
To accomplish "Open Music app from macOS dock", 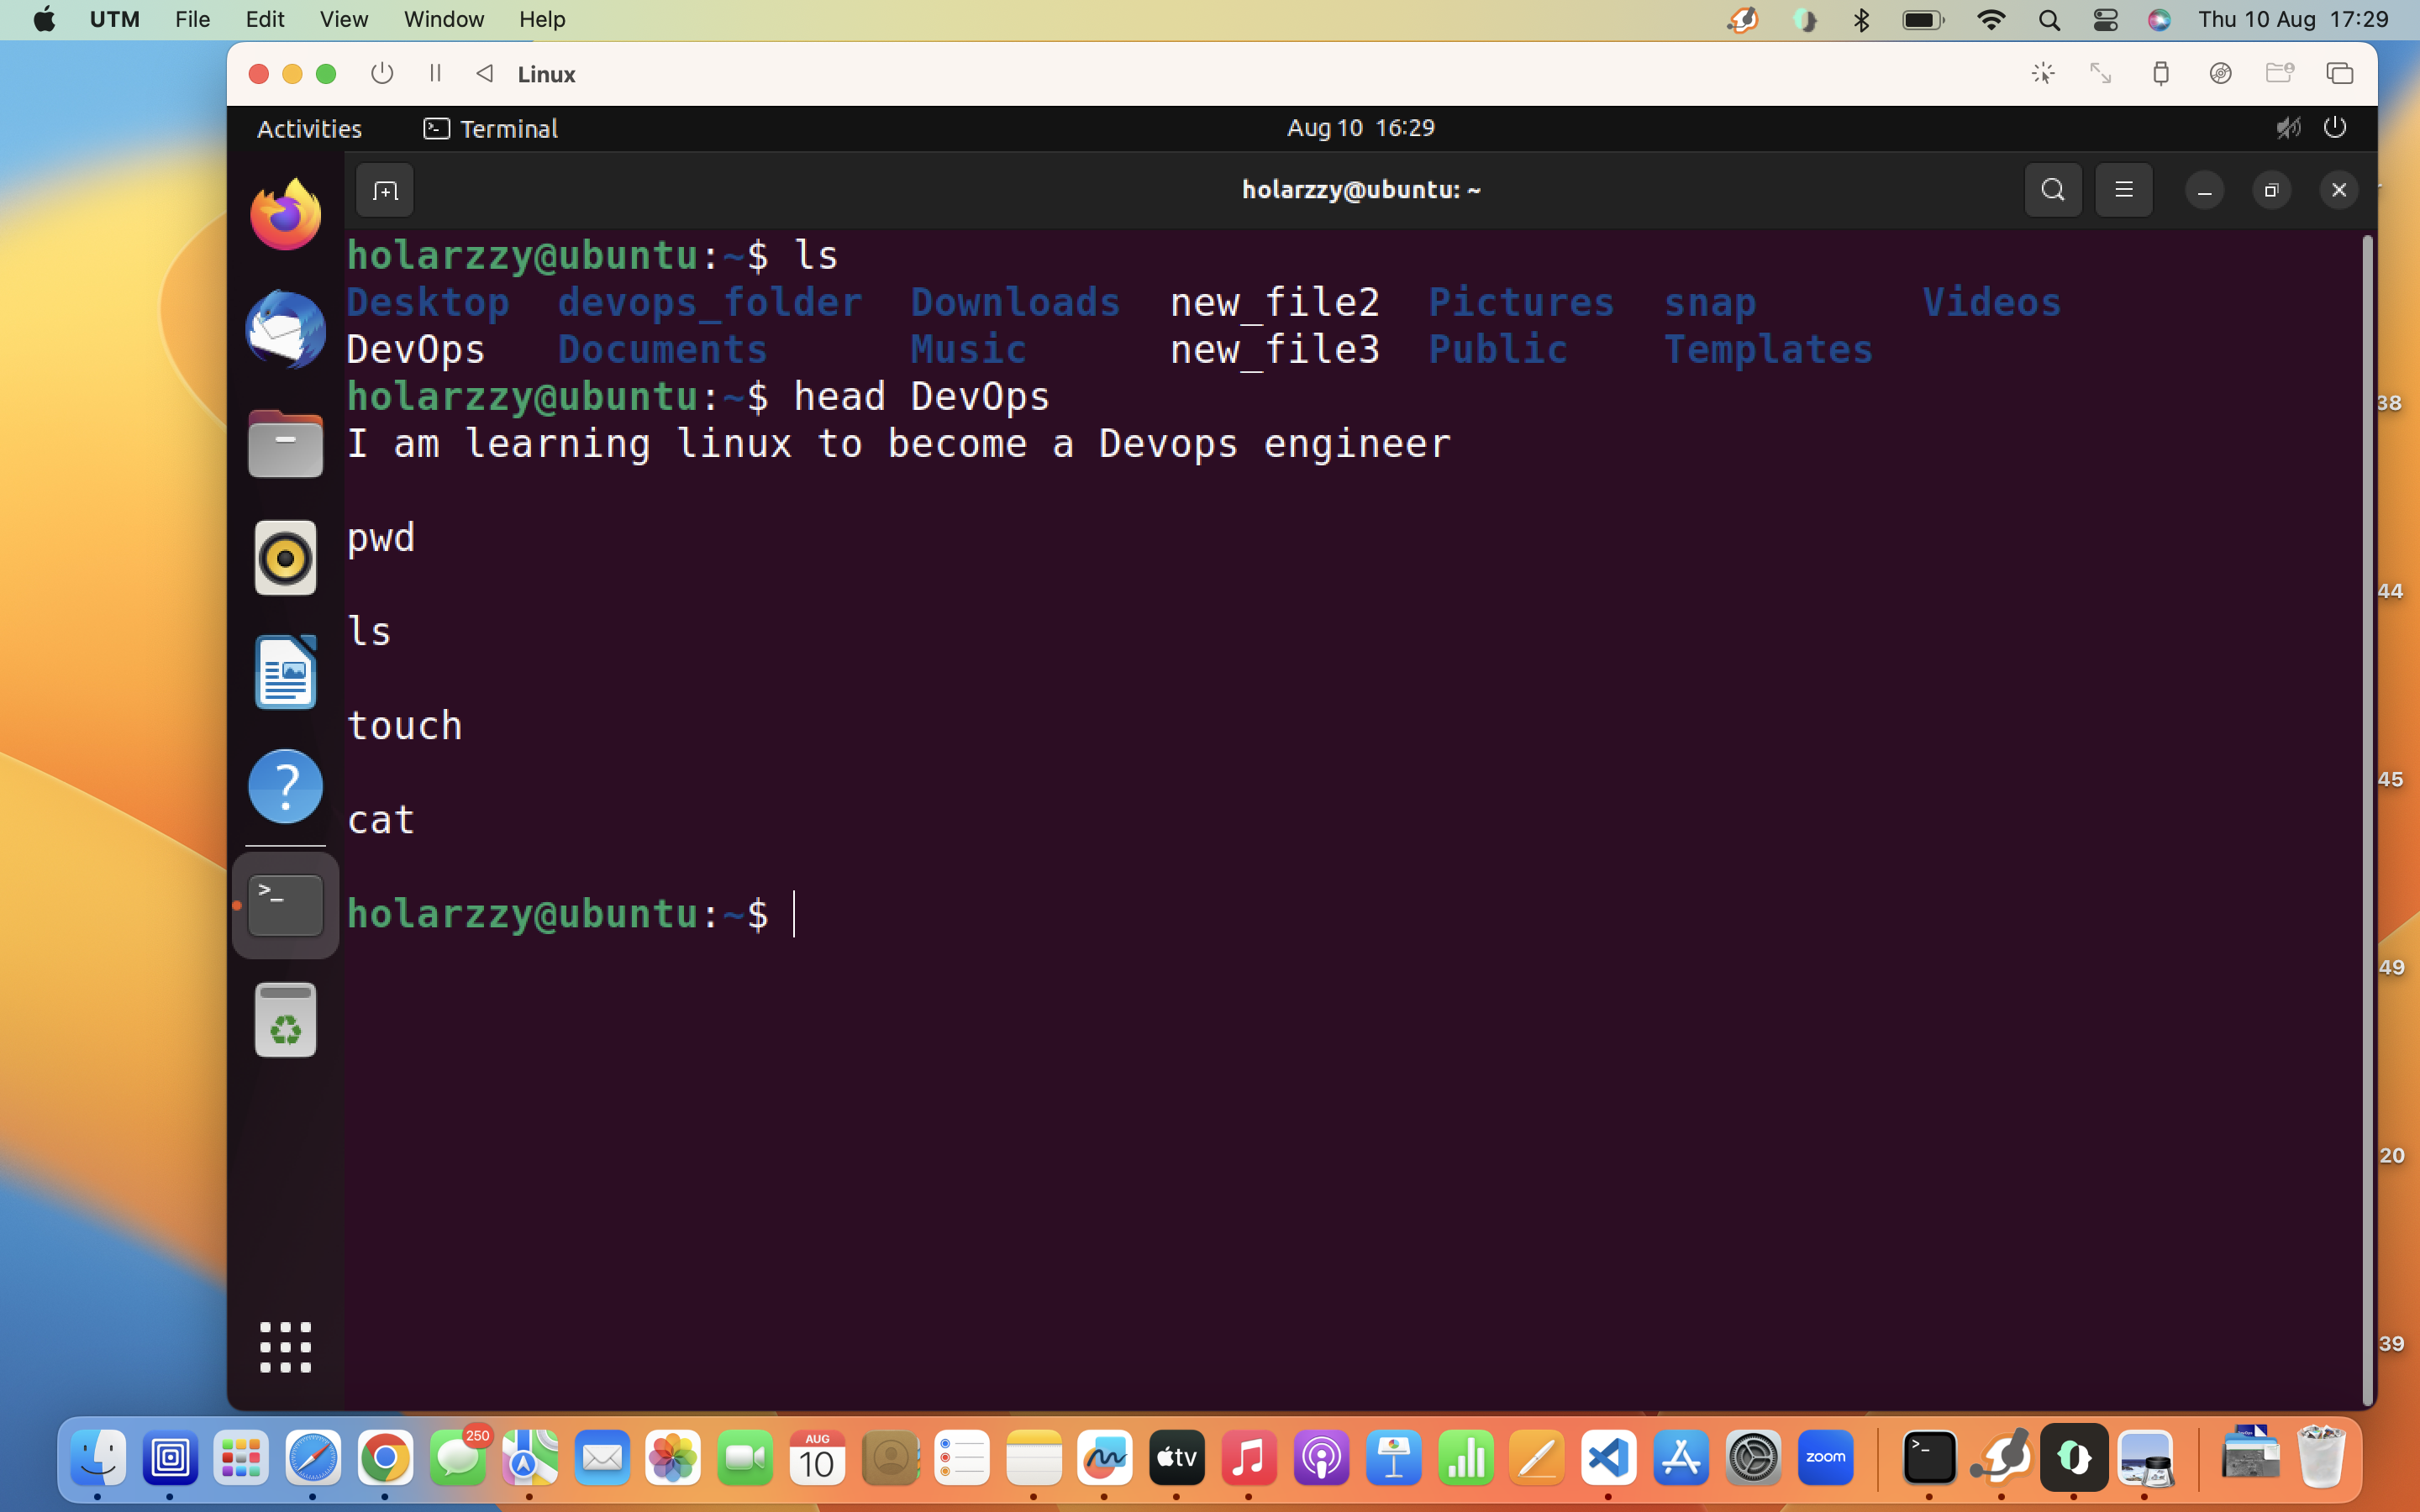I will pos(1249,1458).
